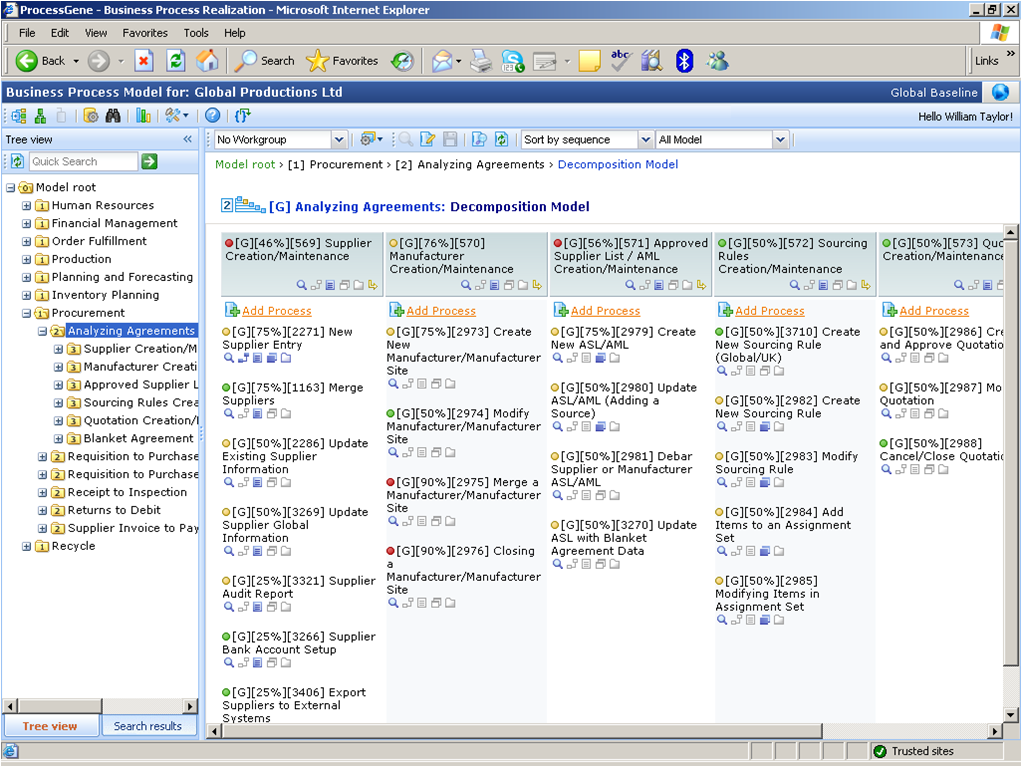Click the browser Stop button

click(x=143, y=61)
